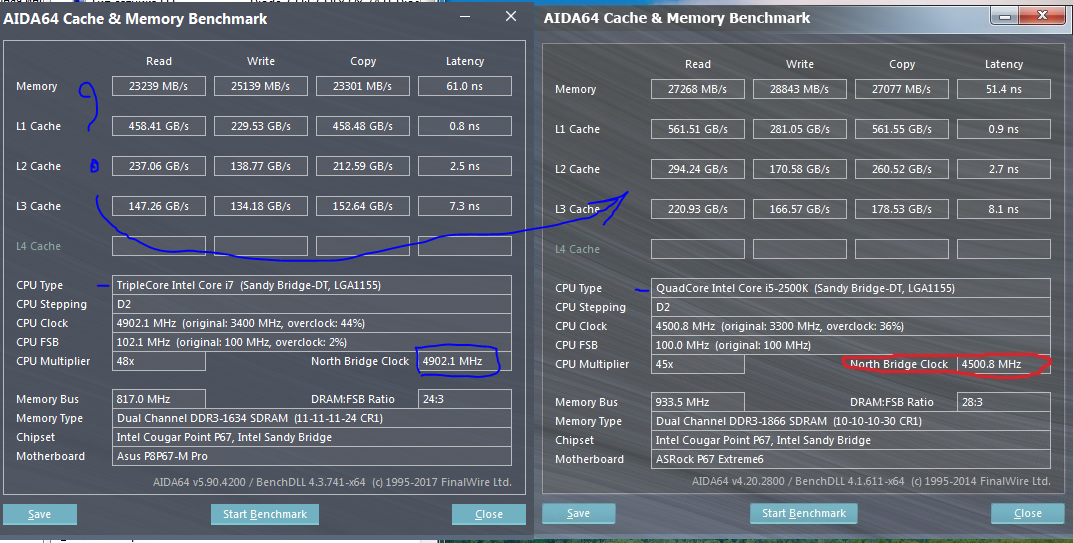Click QuadCore Intel Core i5-2500K field

[851, 288]
